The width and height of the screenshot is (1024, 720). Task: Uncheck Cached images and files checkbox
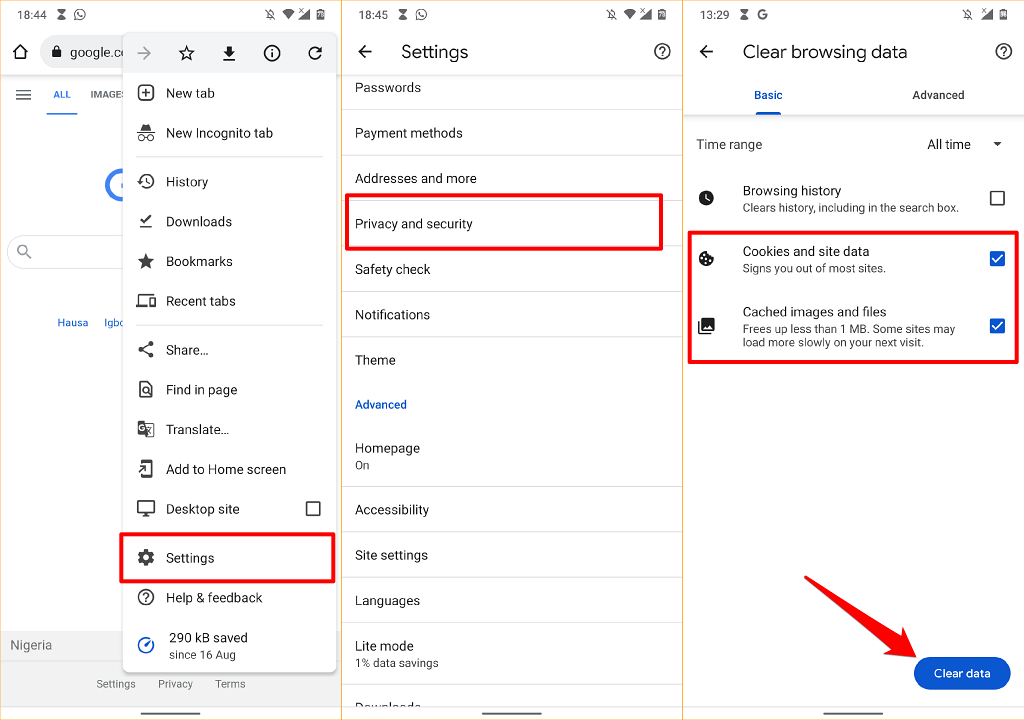pyautogui.click(x=997, y=326)
